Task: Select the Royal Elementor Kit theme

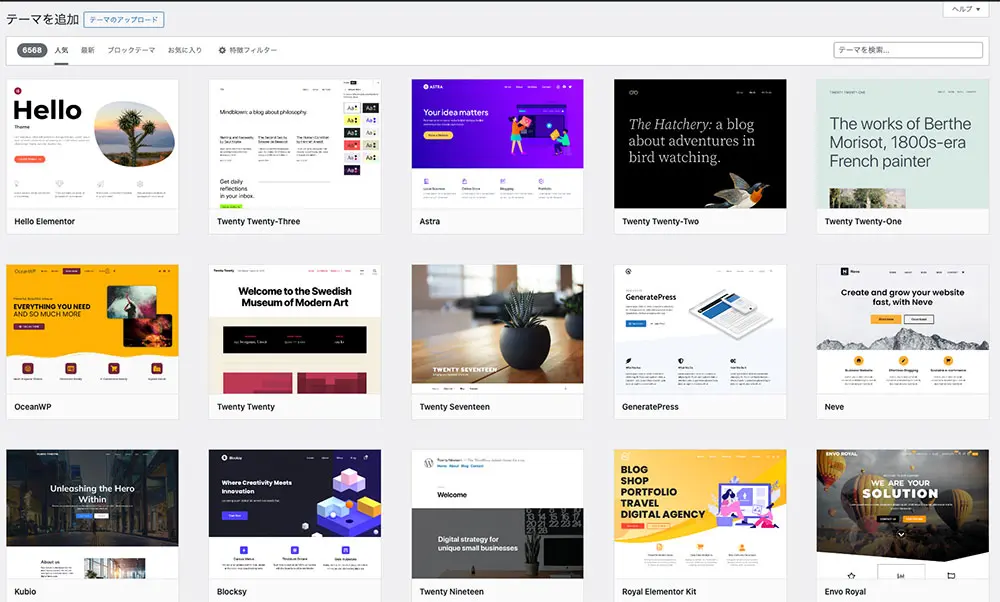Action: pos(700,514)
